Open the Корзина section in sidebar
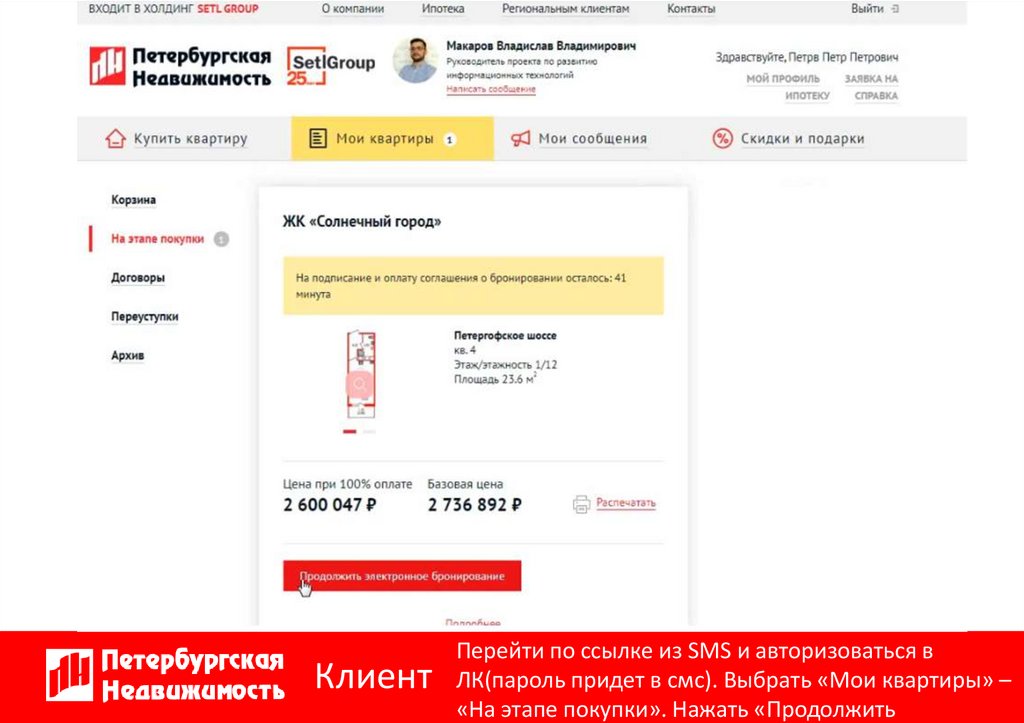Image resolution: width=1024 pixels, height=723 pixels. pos(133,200)
